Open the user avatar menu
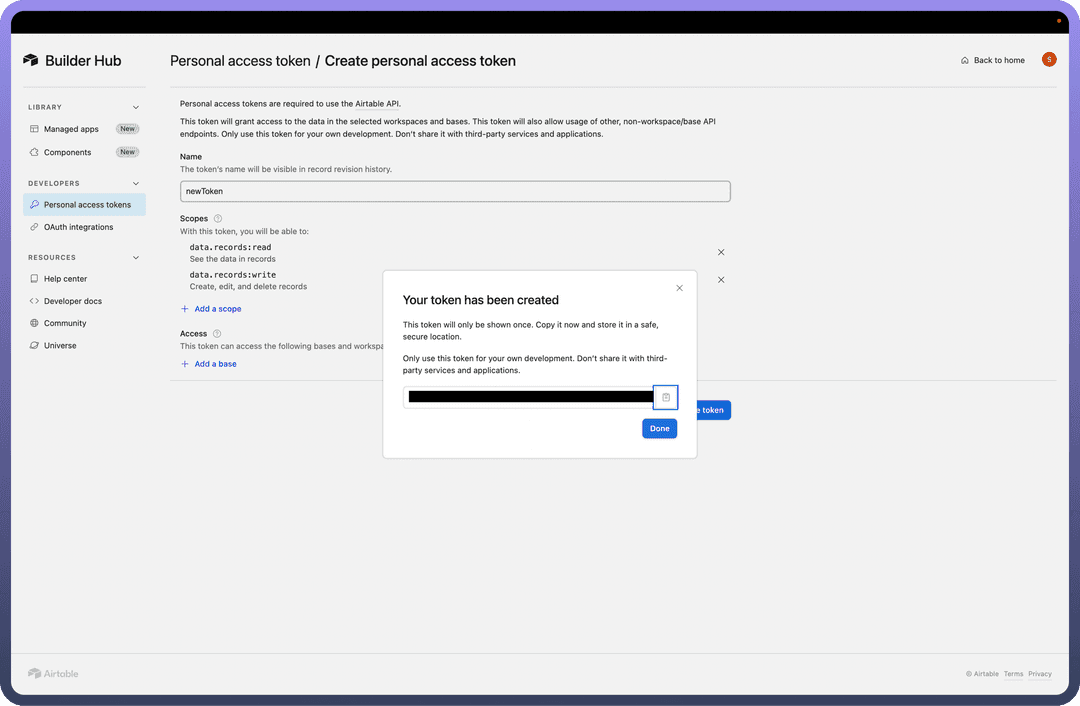Screen dimensions: 1080x706 click(x=1048, y=60)
